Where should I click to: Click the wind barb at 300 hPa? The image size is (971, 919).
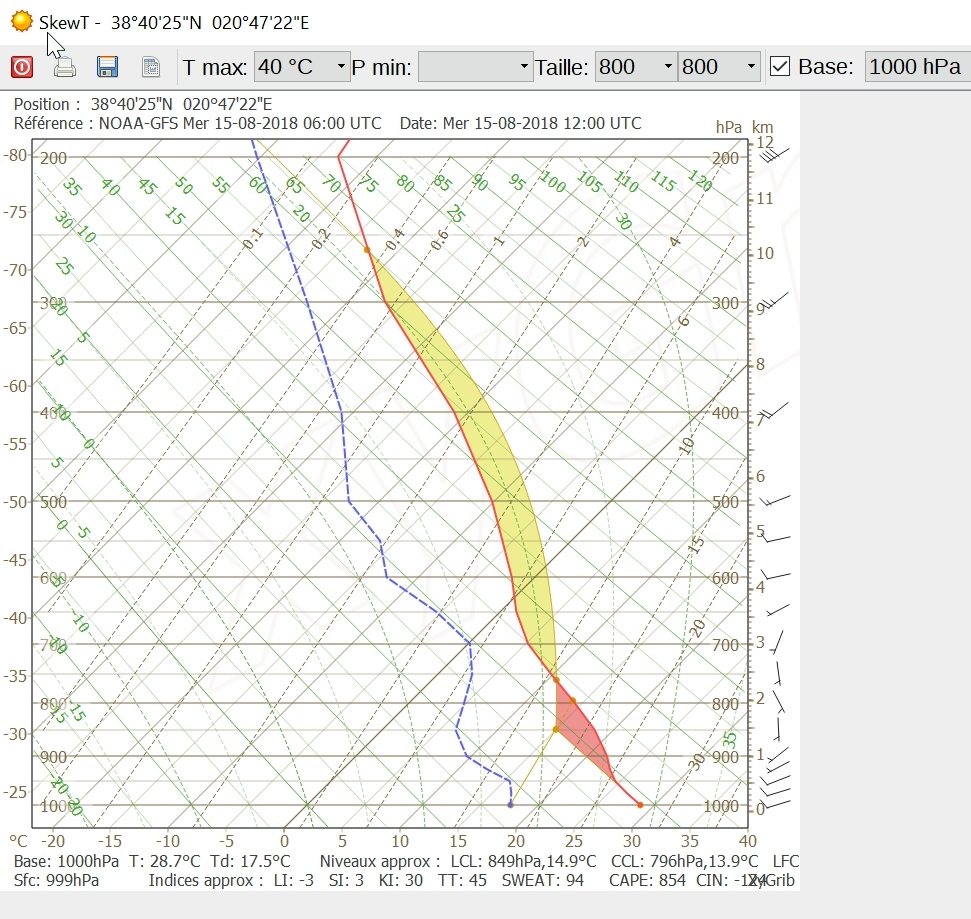(775, 300)
